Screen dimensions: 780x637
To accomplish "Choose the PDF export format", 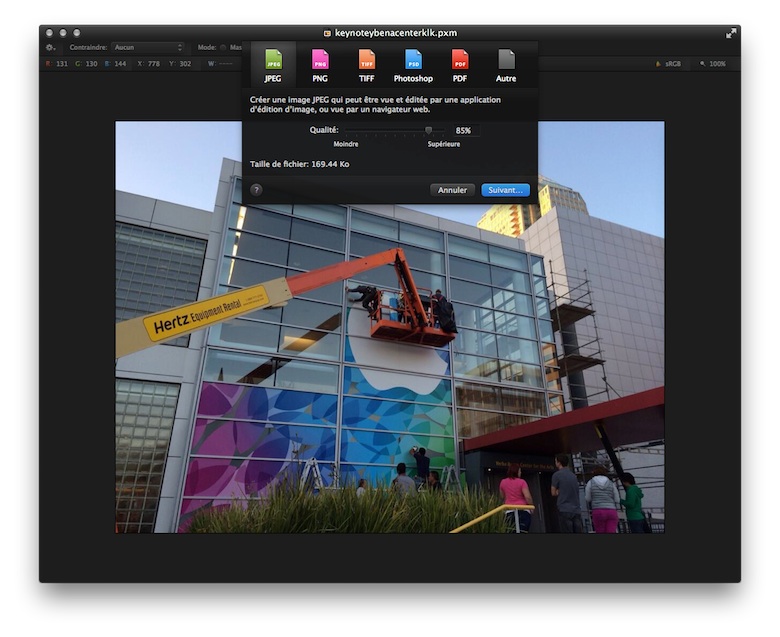I will (x=460, y=65).
